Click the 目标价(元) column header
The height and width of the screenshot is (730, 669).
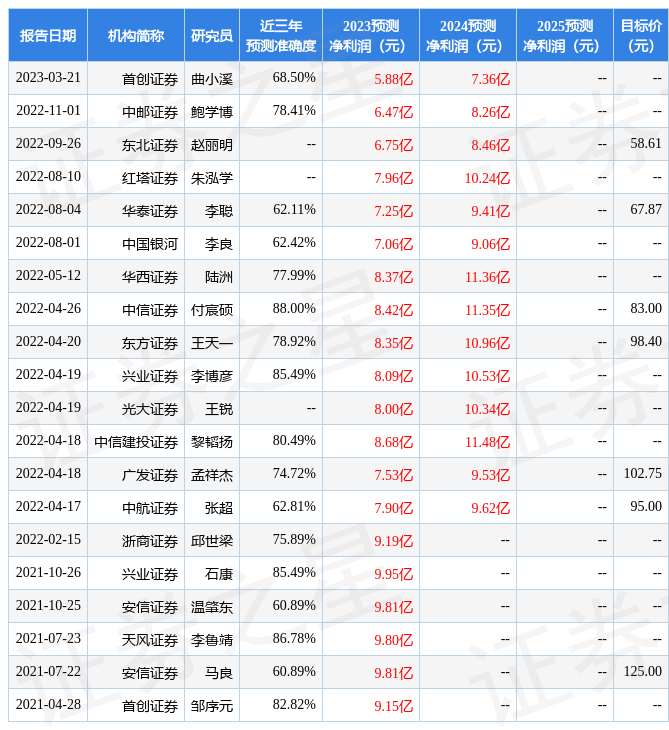coord(641,35)
